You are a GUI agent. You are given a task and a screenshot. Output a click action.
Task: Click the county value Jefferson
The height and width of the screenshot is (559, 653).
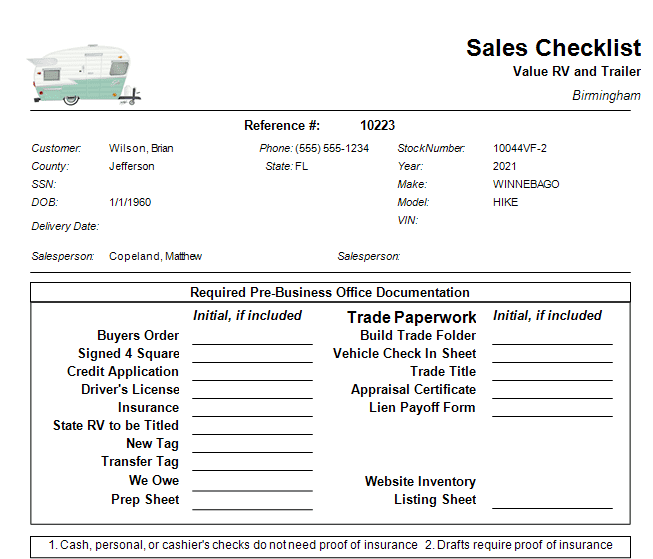132,166
